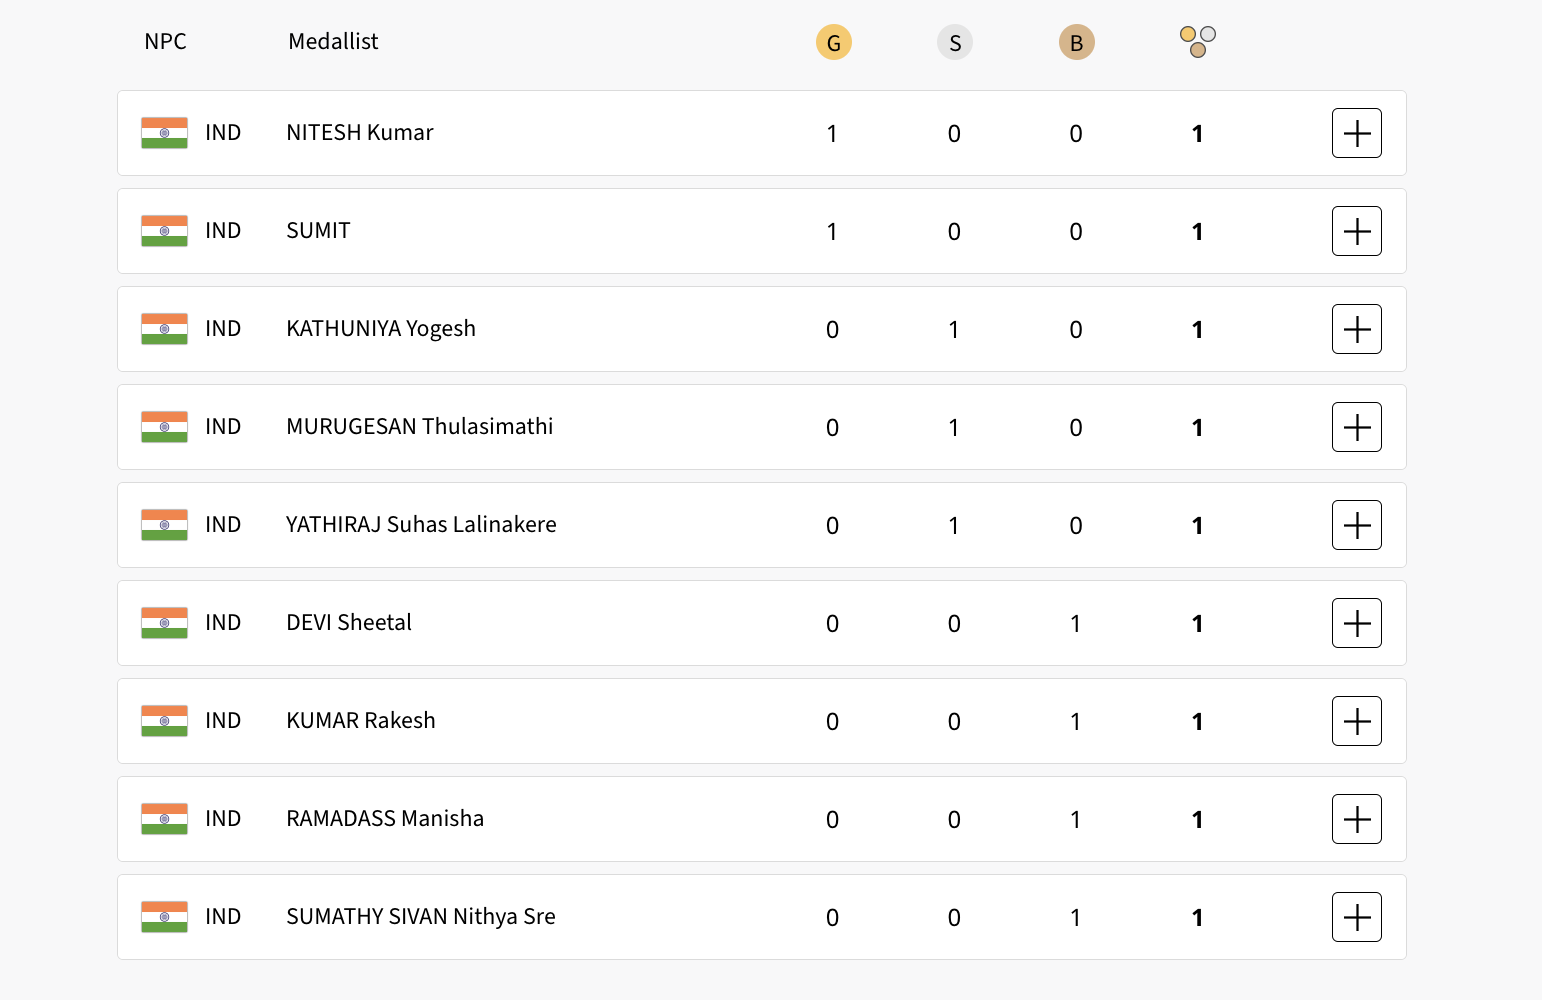The height and width of the screenshot is (1000, 1542).
Task: Click India flag beside NITESH Kumar
Action: (x=164, y=133)
